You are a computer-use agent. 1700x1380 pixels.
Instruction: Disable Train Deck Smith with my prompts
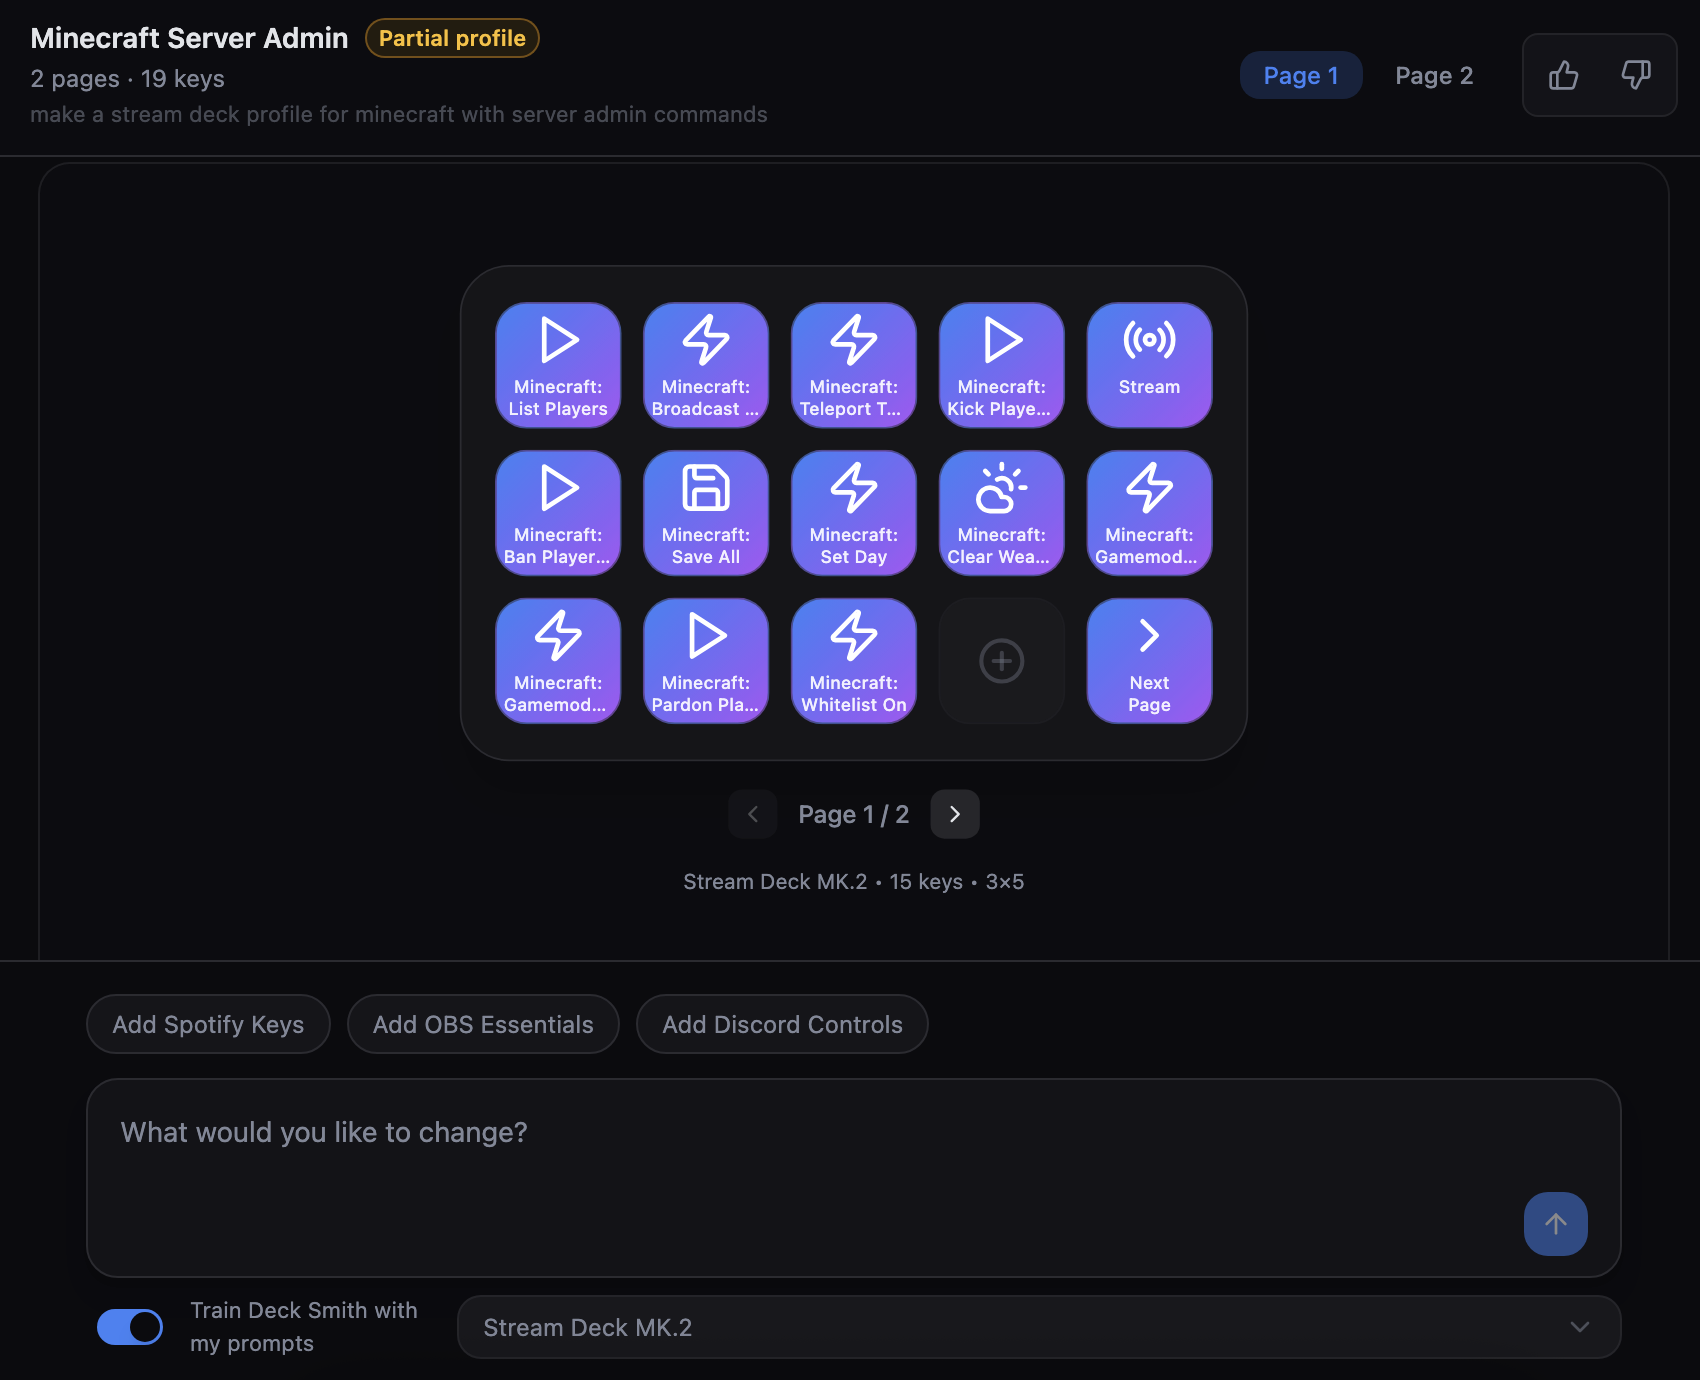point(130,1326)
